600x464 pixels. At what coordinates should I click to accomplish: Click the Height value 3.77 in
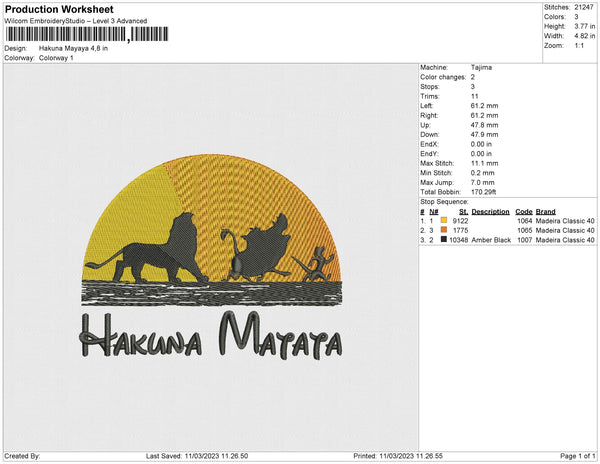[x=585, y=26]
